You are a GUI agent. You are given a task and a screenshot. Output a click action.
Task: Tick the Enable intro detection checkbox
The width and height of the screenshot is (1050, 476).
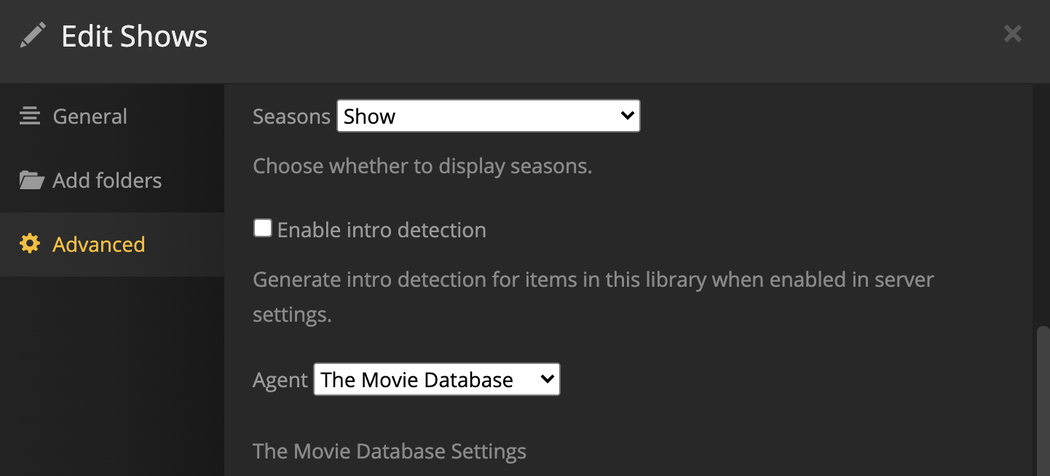pos(262,228)
